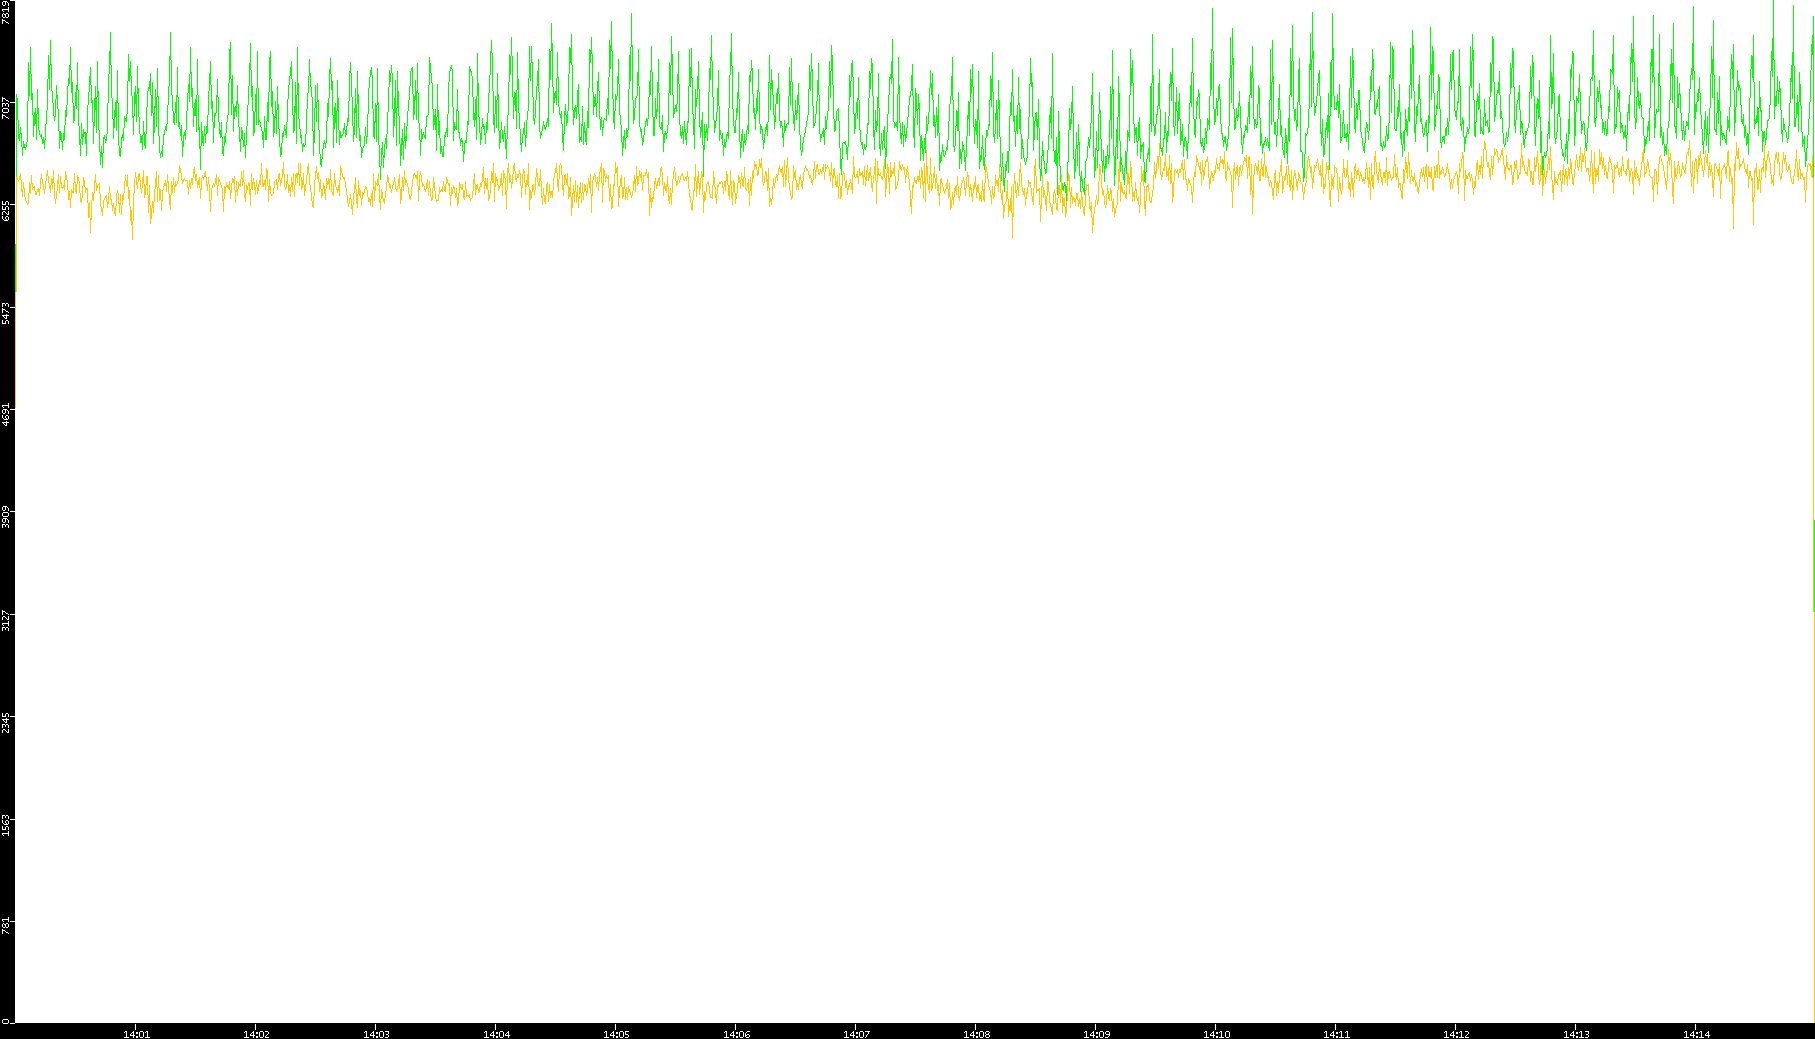
Task: Click the 14:07 time axis label
Action: click(856, 1034)
